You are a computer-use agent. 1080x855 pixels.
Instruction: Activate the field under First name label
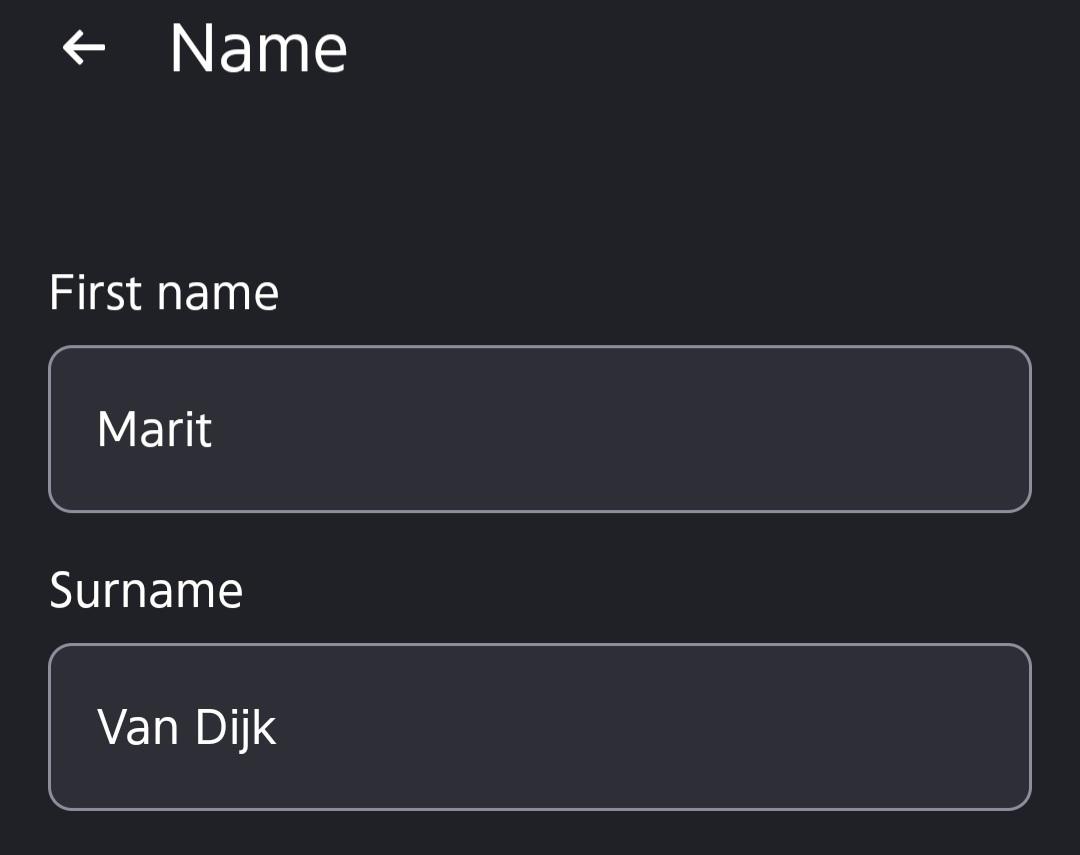pyautogui.click(x=539, y=429)
